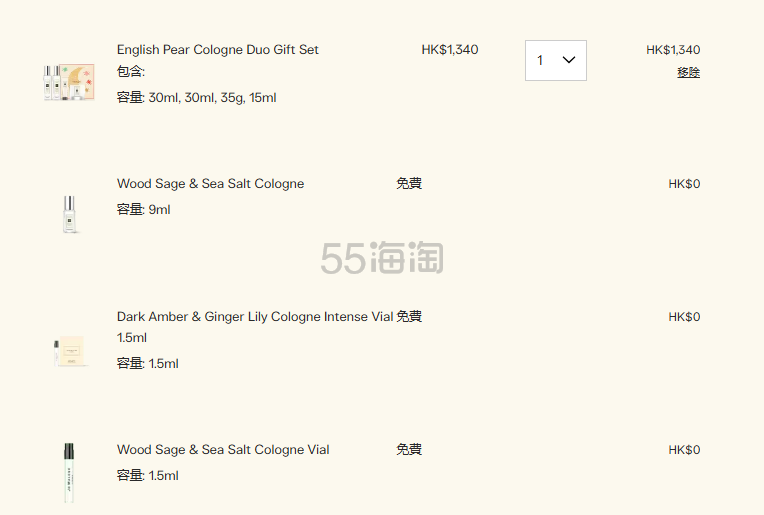Click the HK$1,340 line total above 移除
This screenshot has width=764, height=515.
point(673,50)
